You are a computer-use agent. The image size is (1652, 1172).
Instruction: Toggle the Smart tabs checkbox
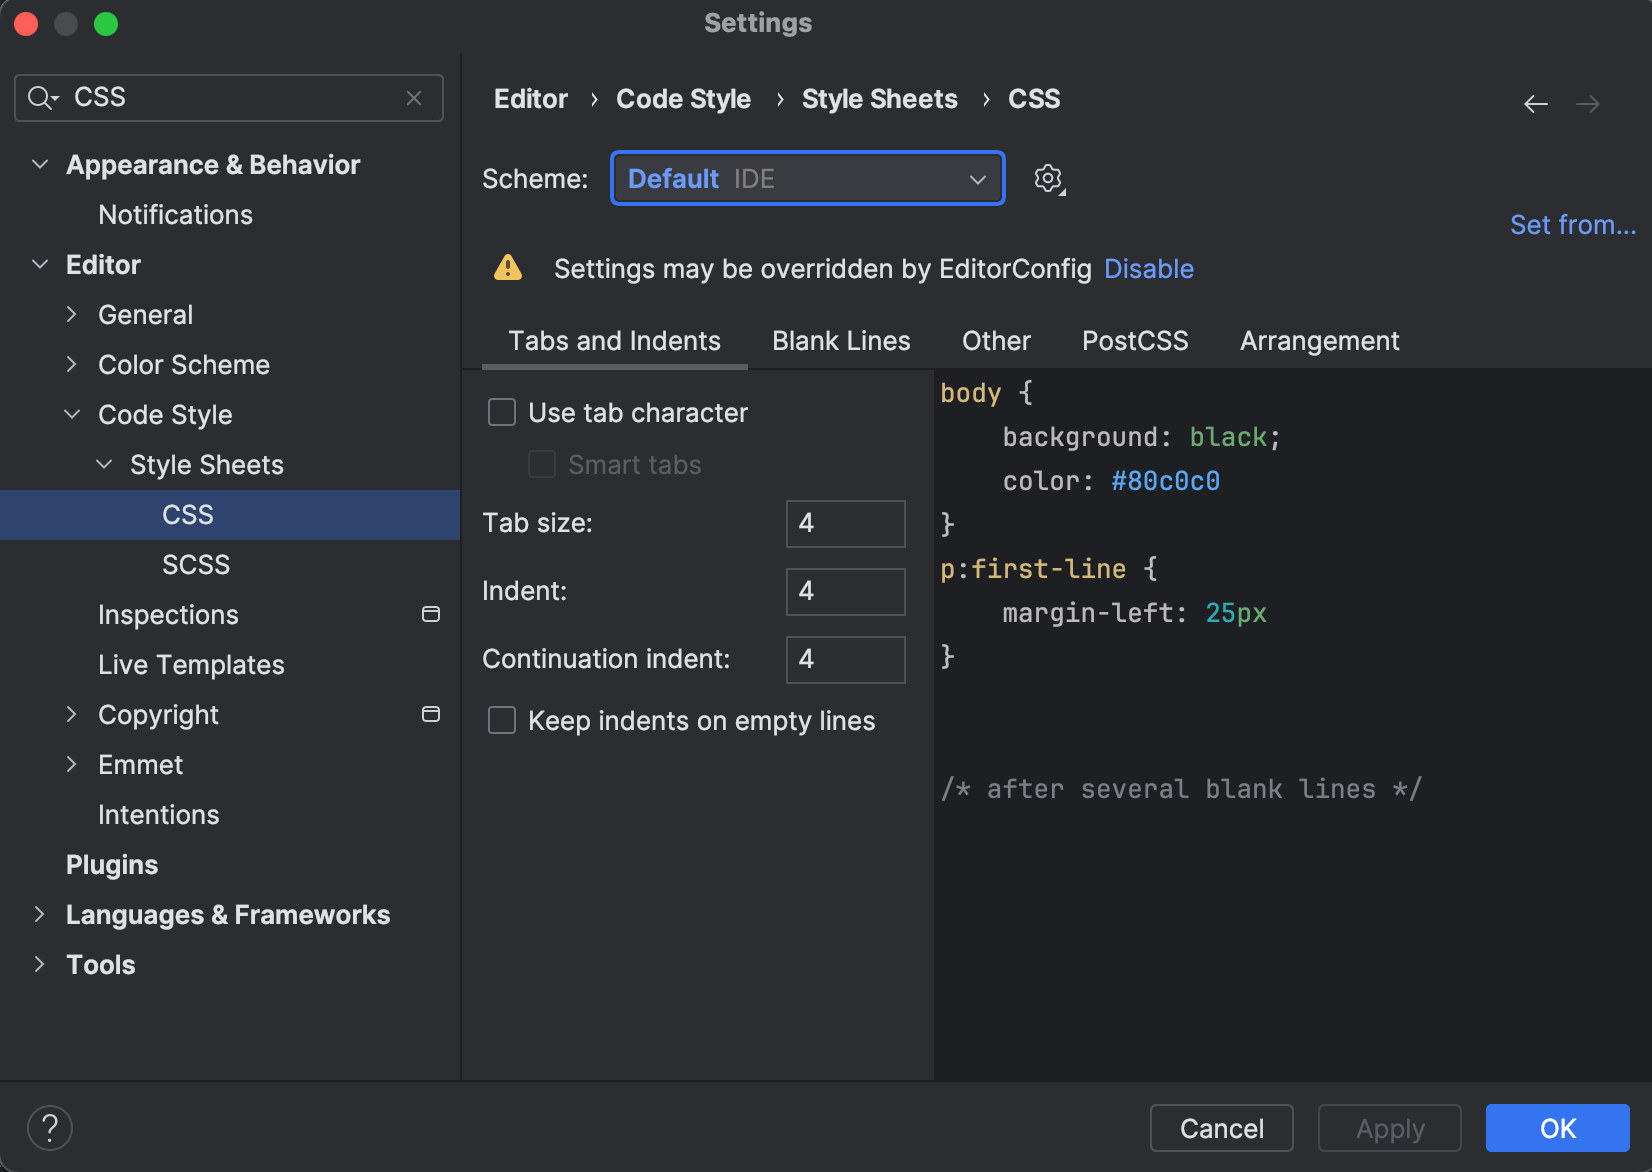coord(541,464)
